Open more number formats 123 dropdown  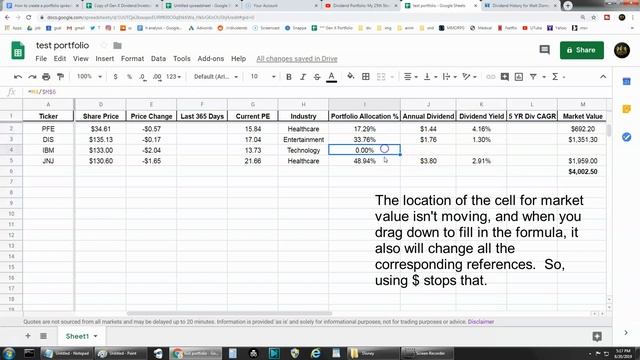click(173, 77)
